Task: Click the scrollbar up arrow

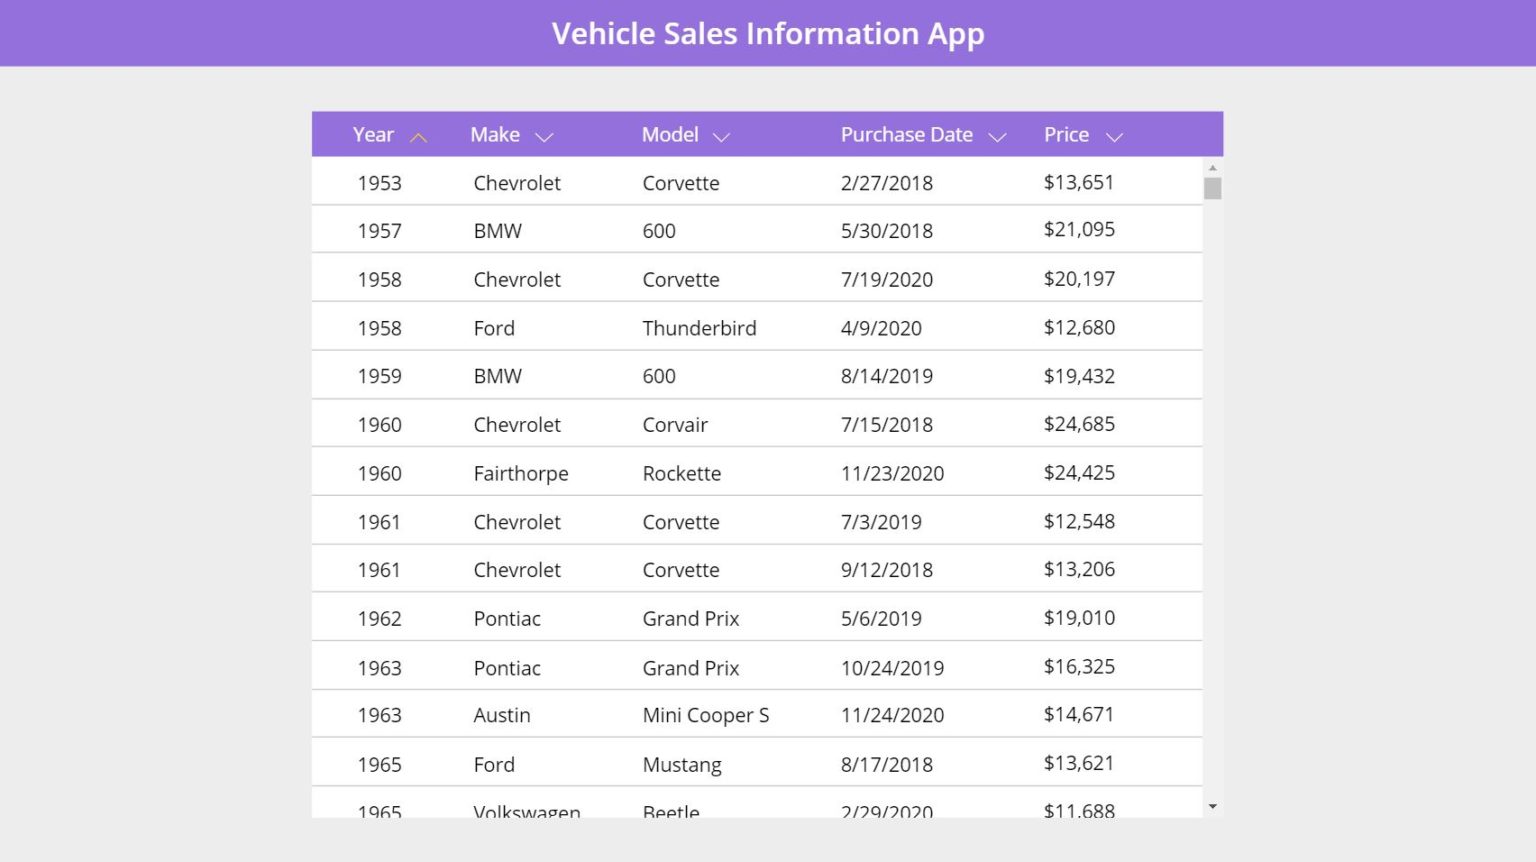Action: (1213, 168)
